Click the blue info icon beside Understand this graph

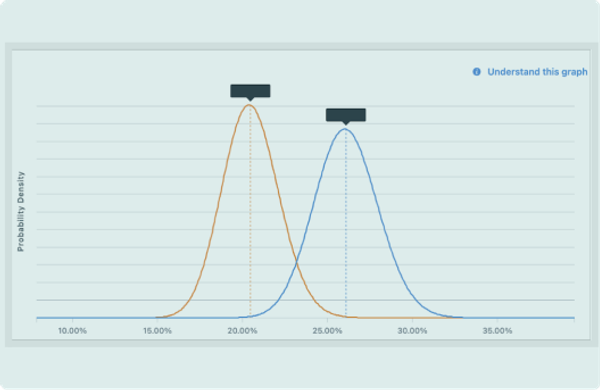point(476,72)
